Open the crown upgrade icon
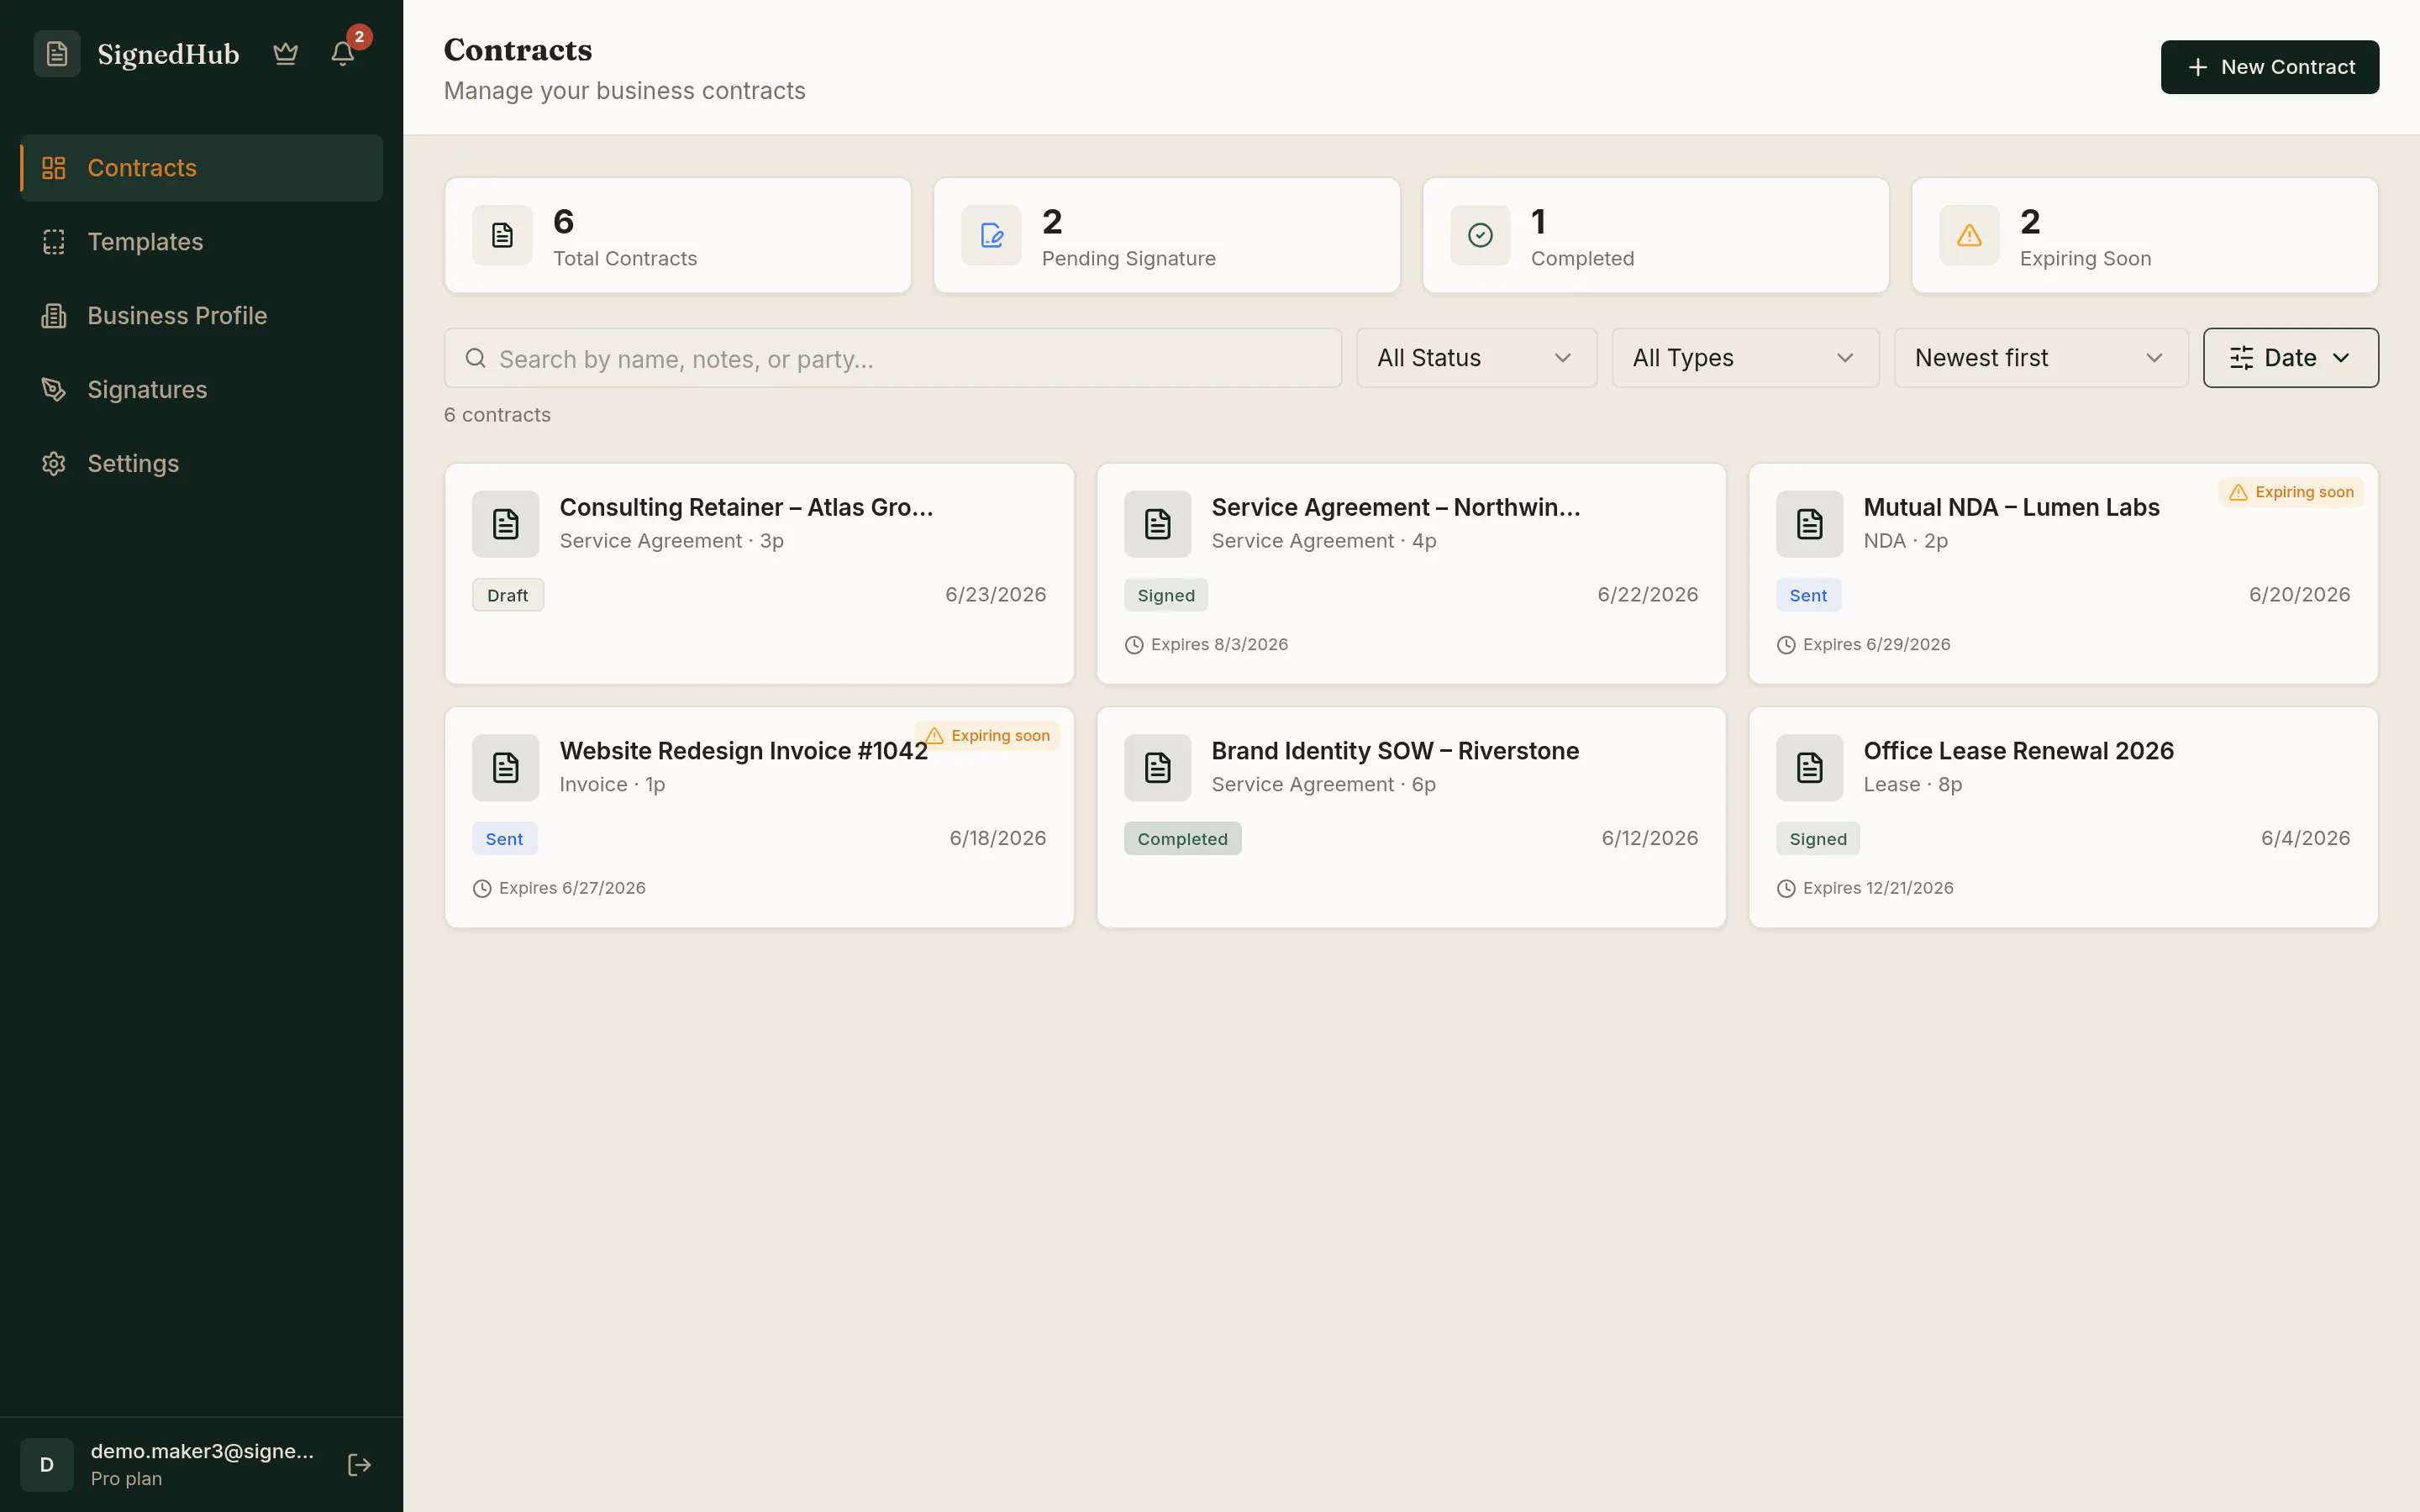The image size is (2420, 1512). pyautogui.click(x=286, y=54)
